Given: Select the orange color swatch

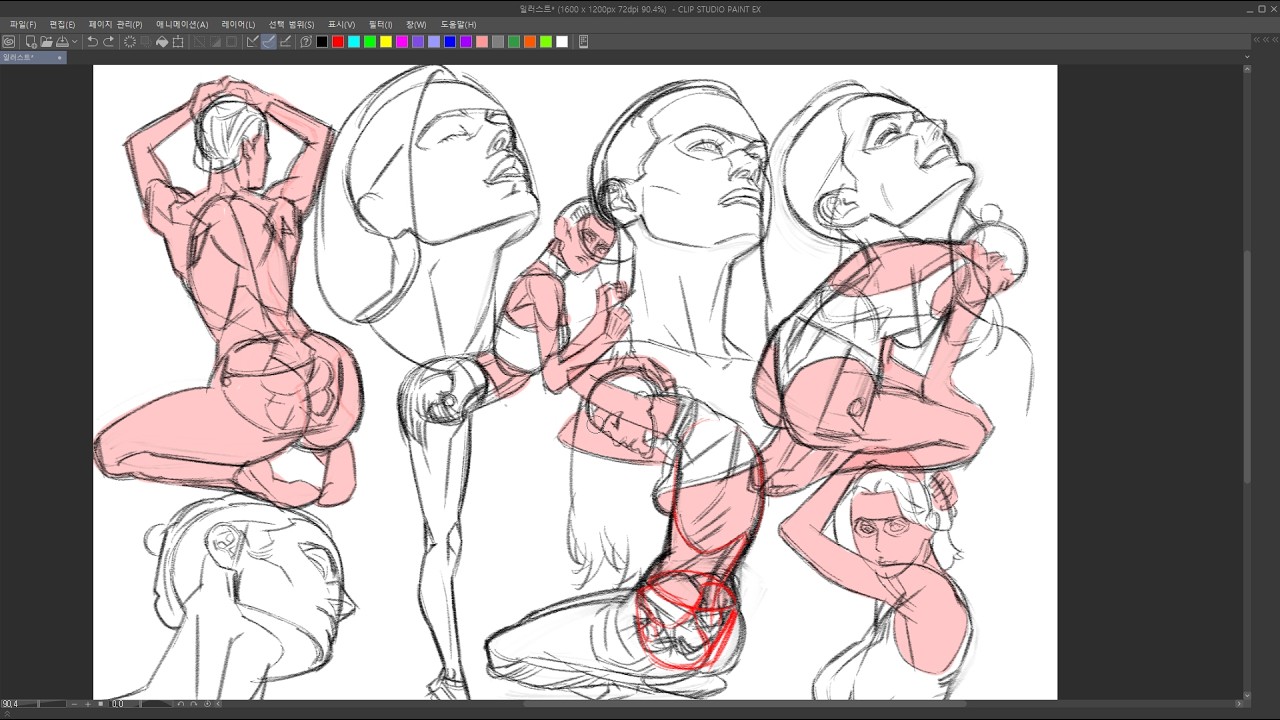Looking at the screenshot, I should (x=530, y=42).
